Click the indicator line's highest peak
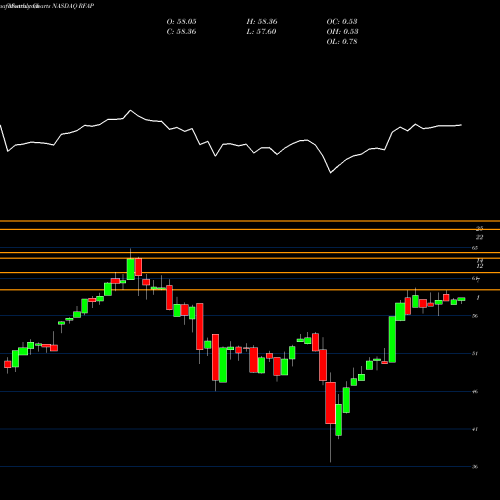 point(130,110)
